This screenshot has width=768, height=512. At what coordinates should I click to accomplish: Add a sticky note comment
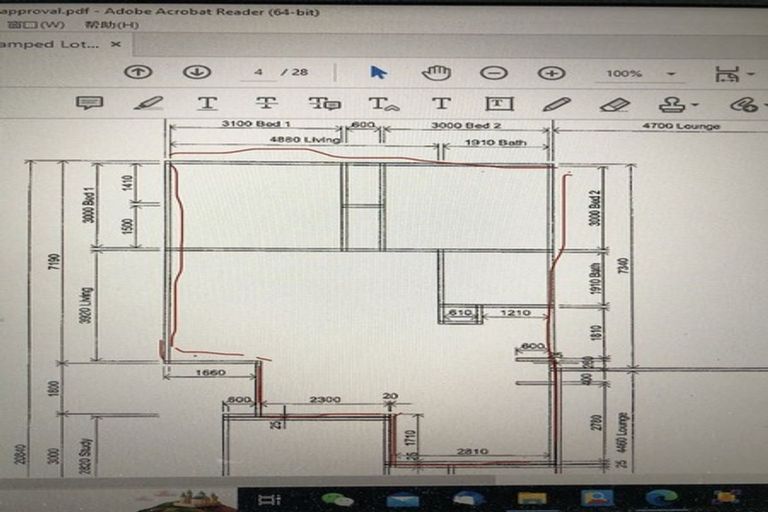(90, 103)
